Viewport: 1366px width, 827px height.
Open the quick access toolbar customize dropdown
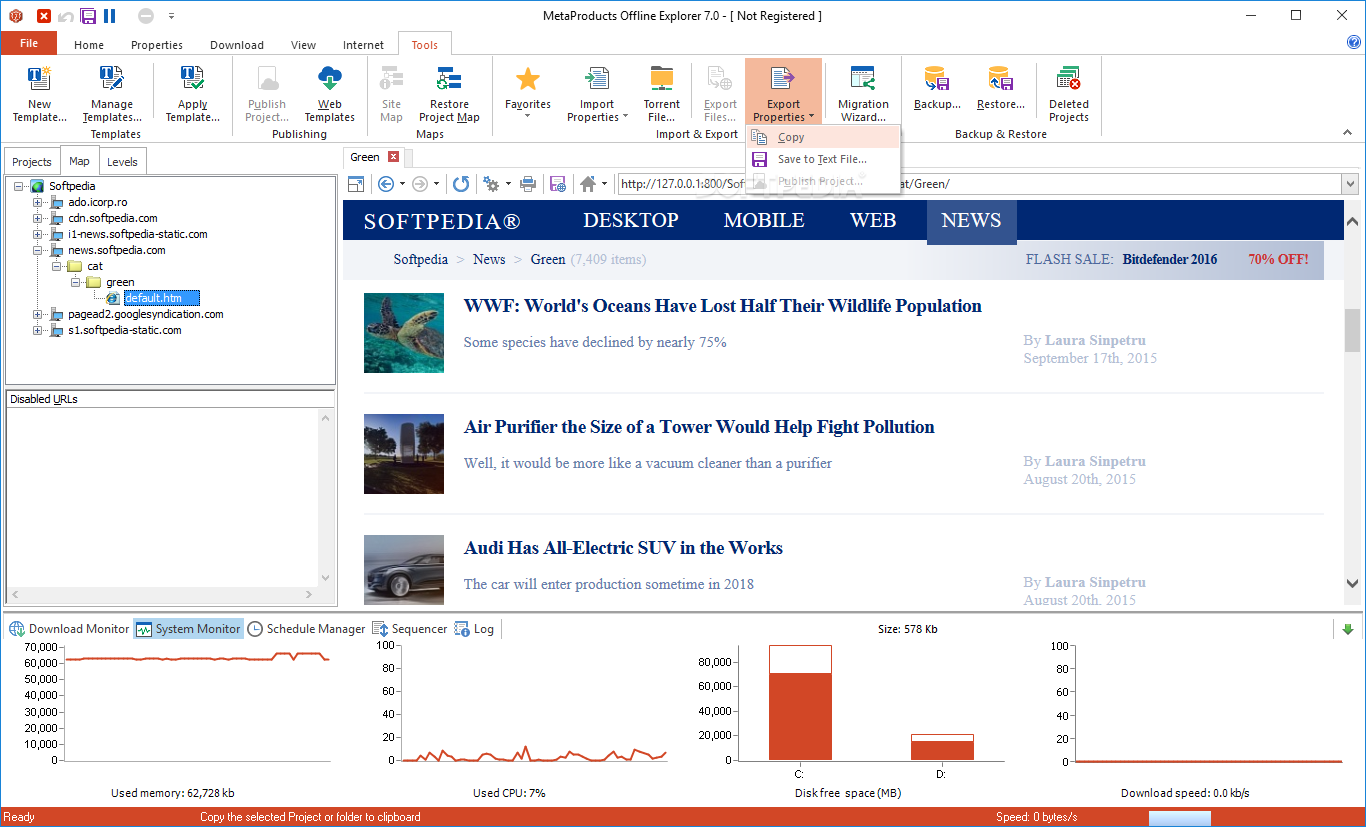point(171,16)
